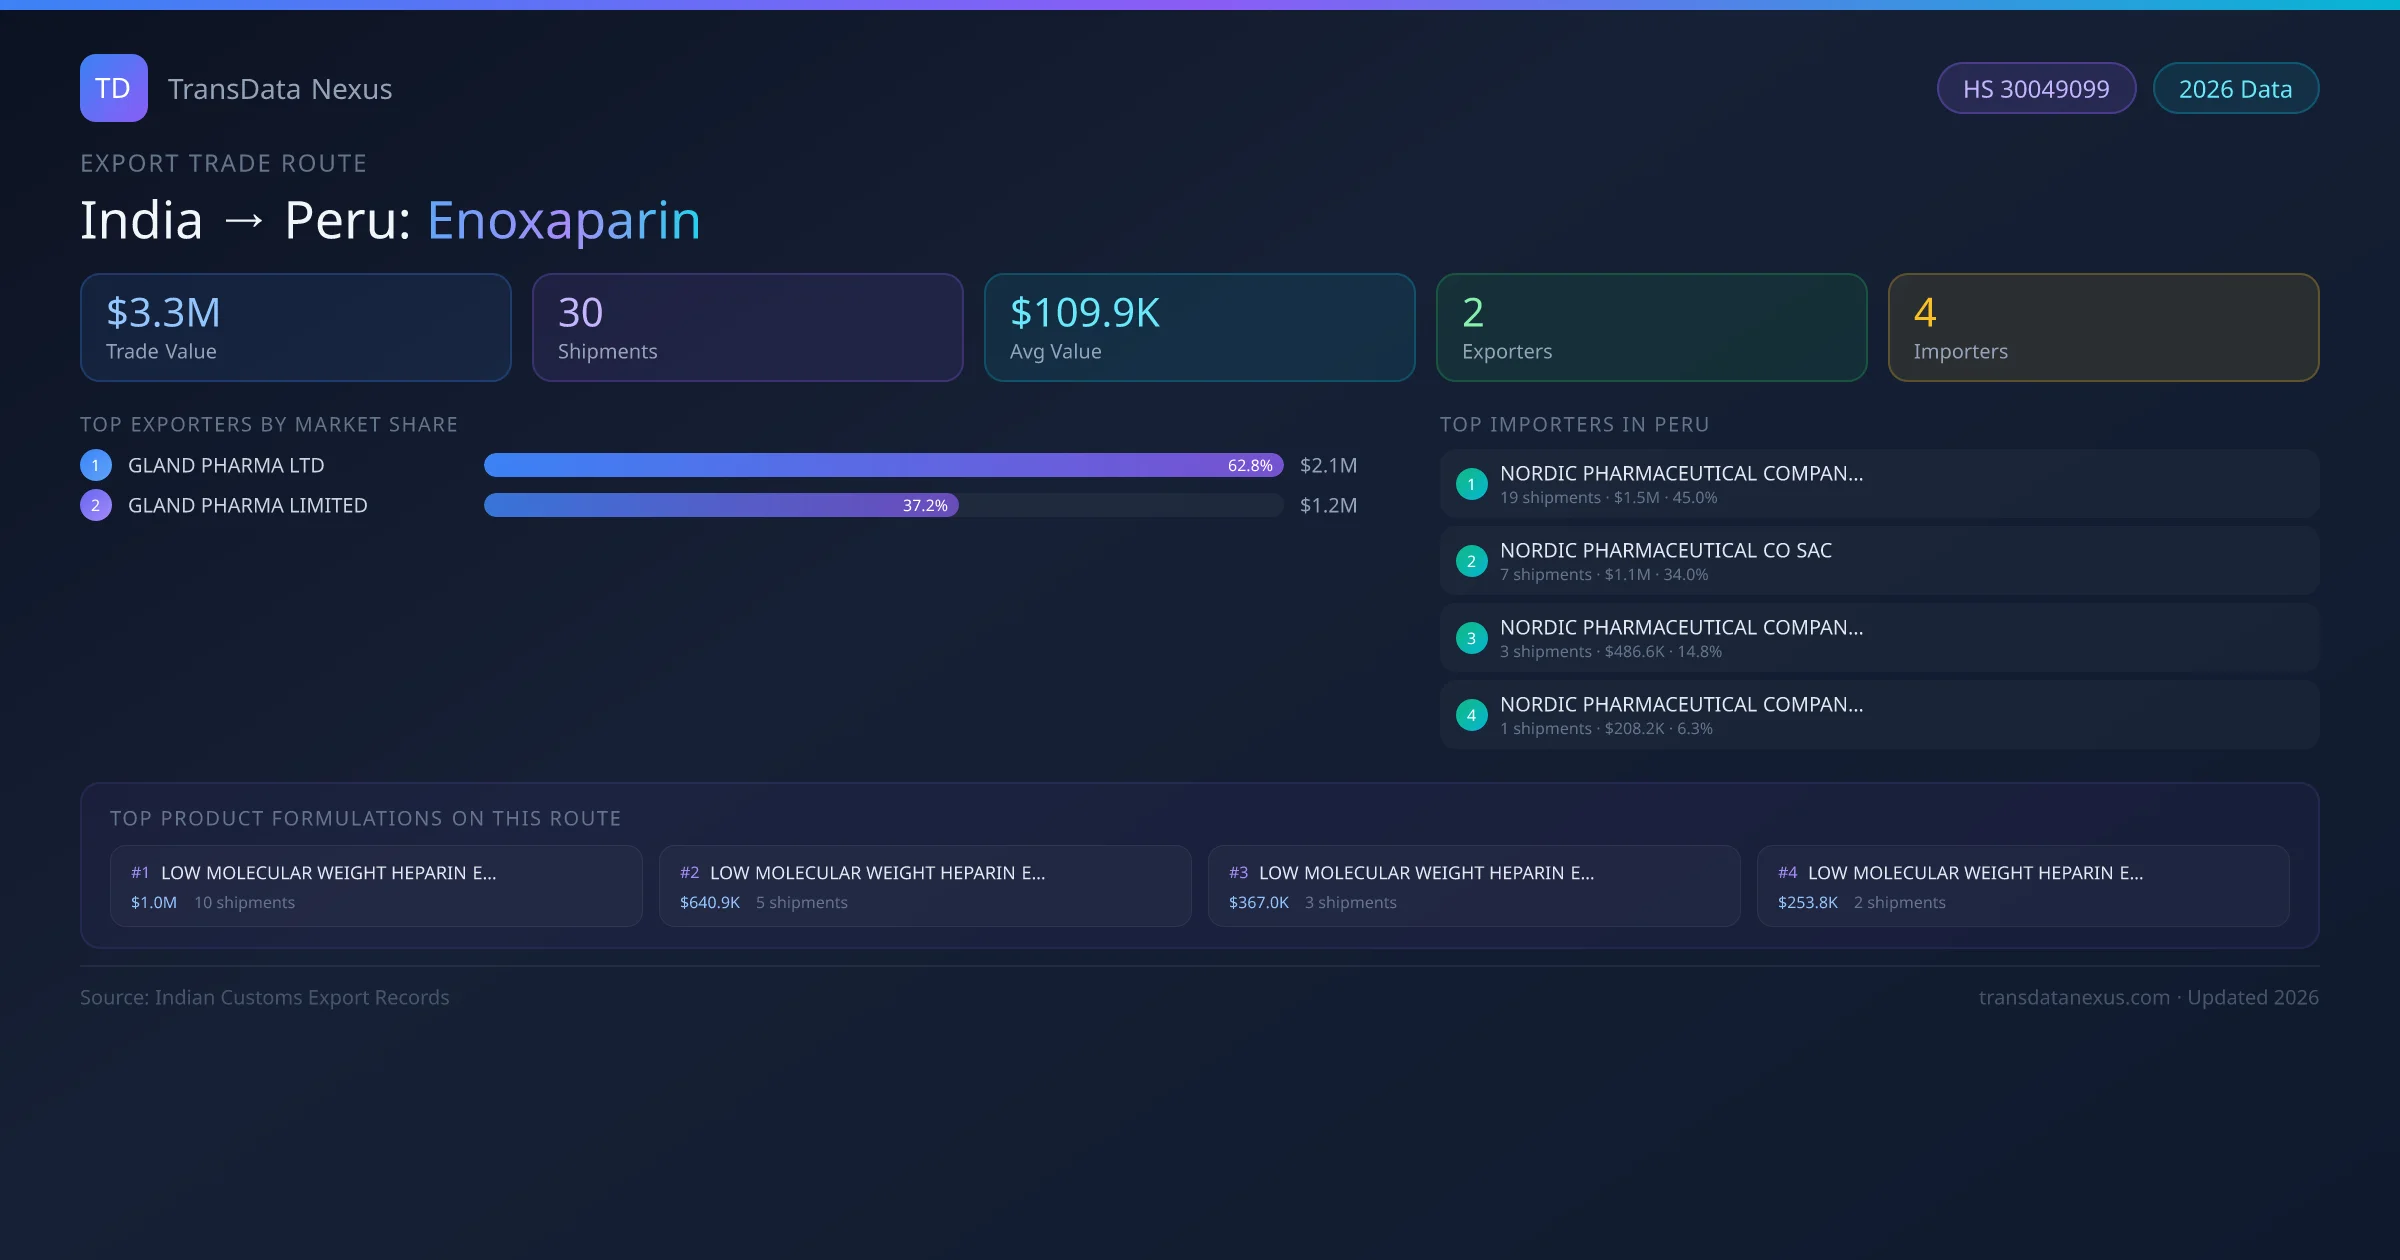Click rank 2 badge for Gland Pharma Limited
The image size is (2400, 1260).
(x=96, y=505)
